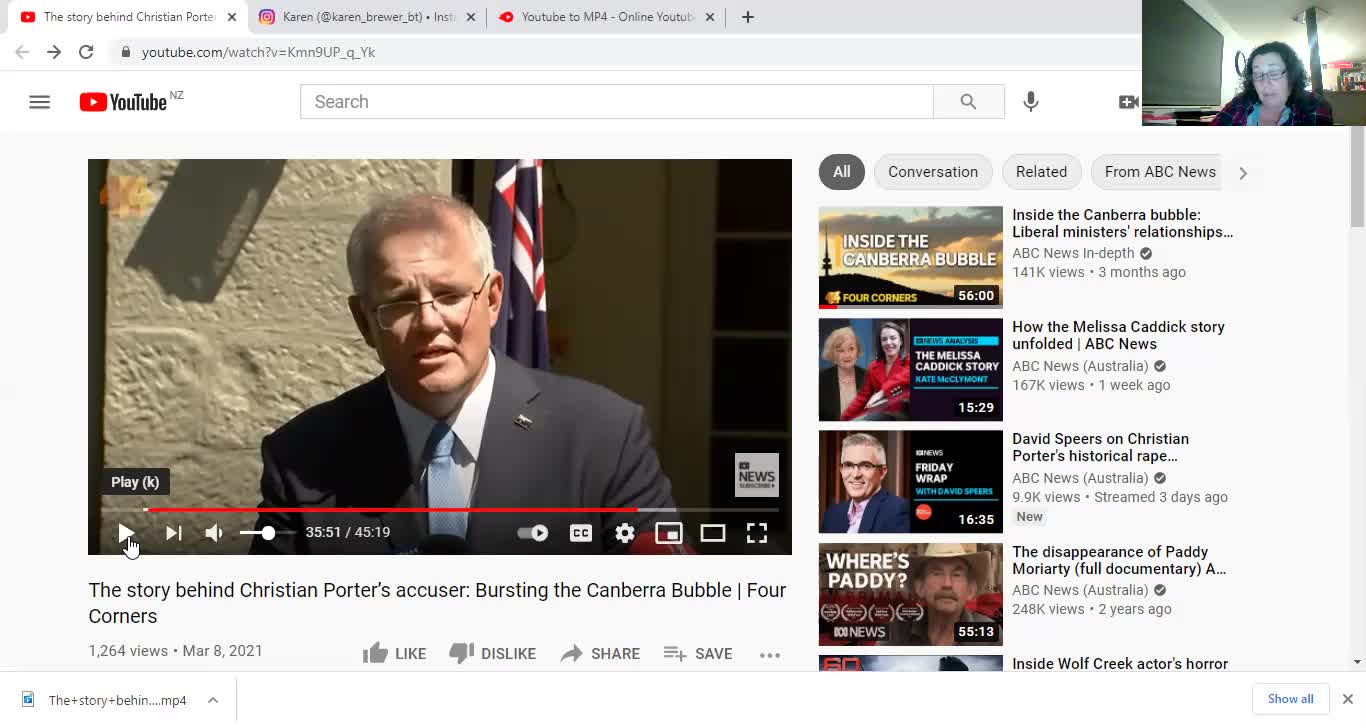Mute the video volume
The image size is (1366, 728).
click(x=214, y=533)
